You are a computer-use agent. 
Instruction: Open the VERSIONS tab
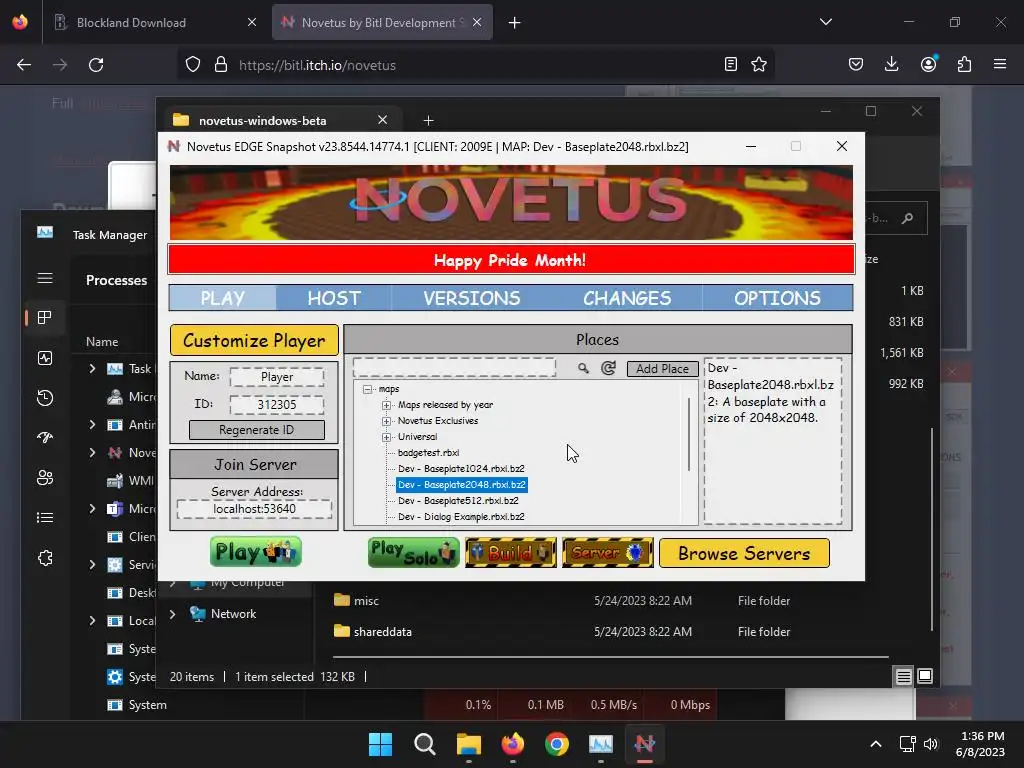pos(472,298)
